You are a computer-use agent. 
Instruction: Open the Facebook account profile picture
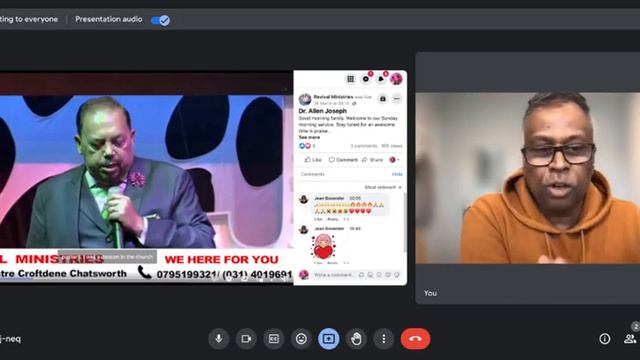click(396, 79)
